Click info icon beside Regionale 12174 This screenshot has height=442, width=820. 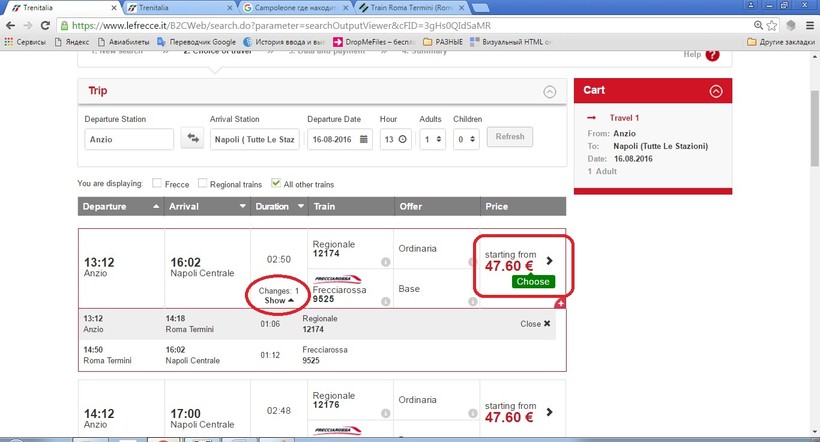point(385,262)
